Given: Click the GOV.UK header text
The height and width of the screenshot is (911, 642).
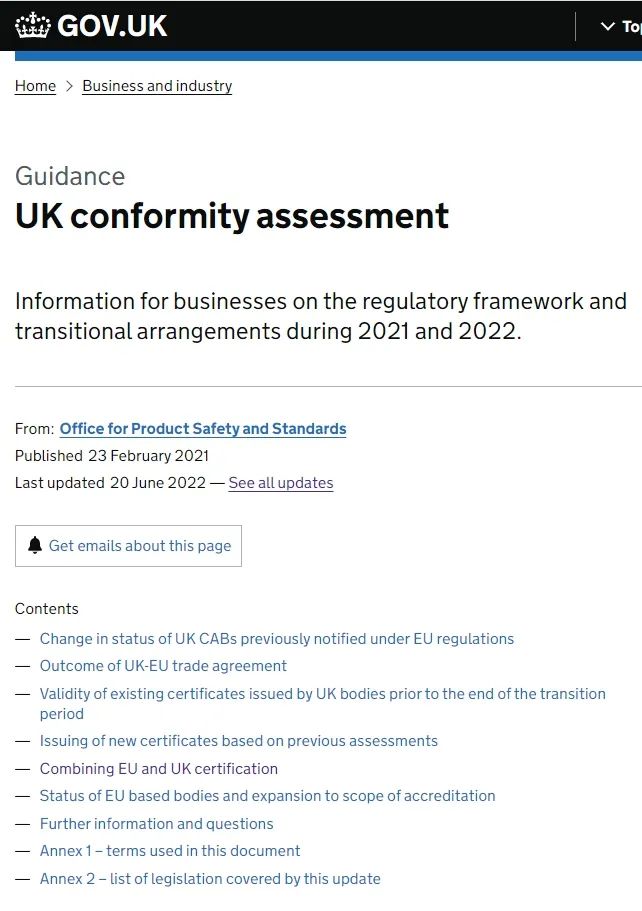Looking at the screenshot, I should (112, 26).
